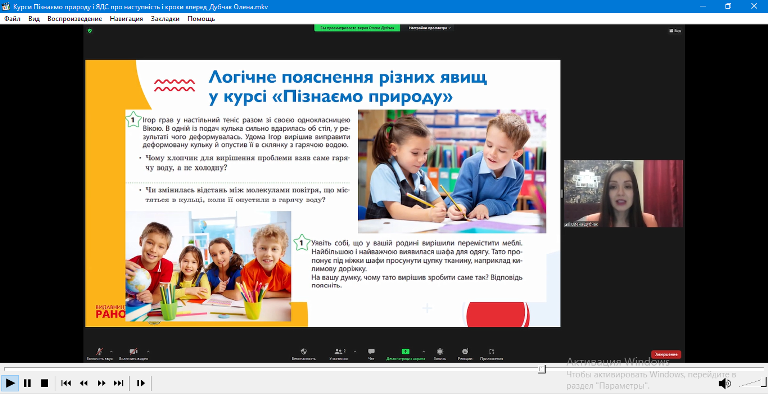
Task: Open the Файл menu
Action: (12, 19)
